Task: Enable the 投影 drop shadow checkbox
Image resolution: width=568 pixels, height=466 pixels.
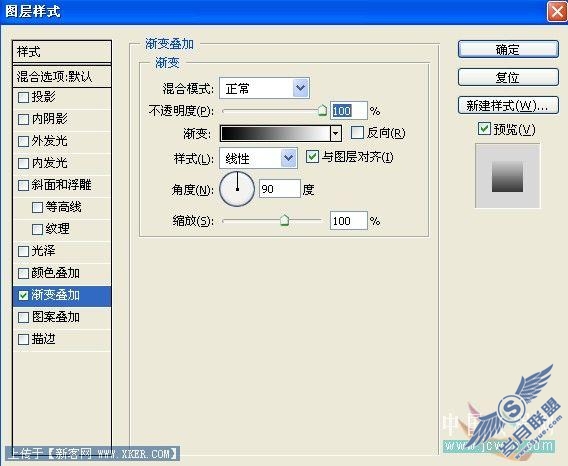Action: [24, 97]
